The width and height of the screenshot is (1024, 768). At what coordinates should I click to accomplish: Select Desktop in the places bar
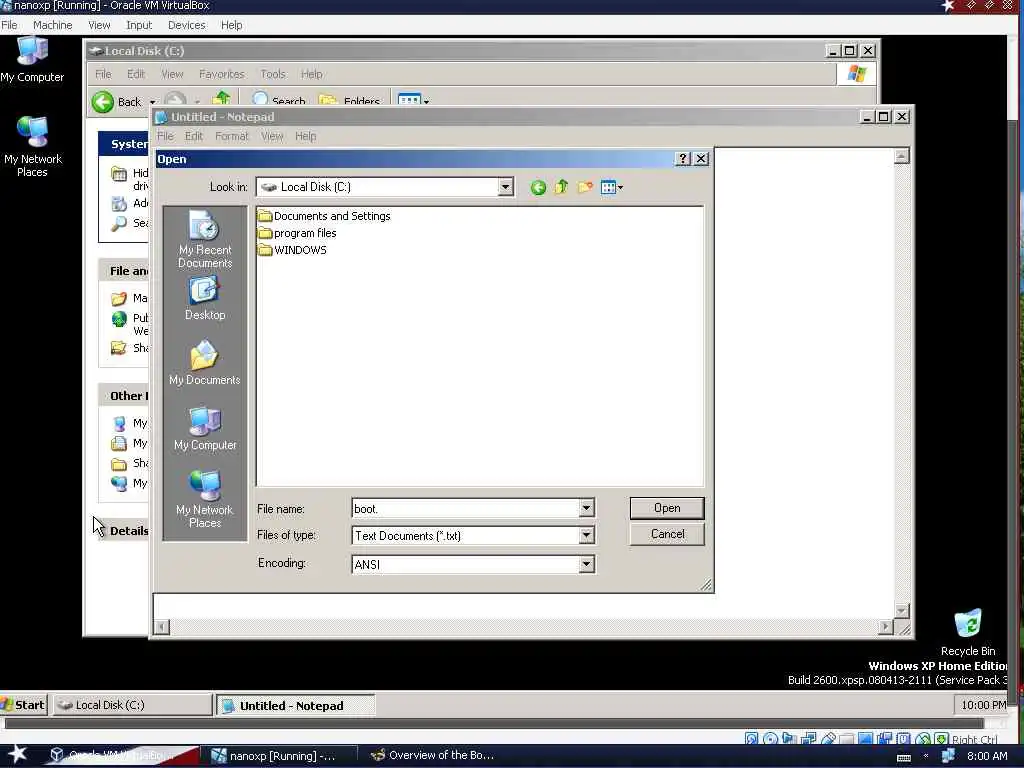205,298
